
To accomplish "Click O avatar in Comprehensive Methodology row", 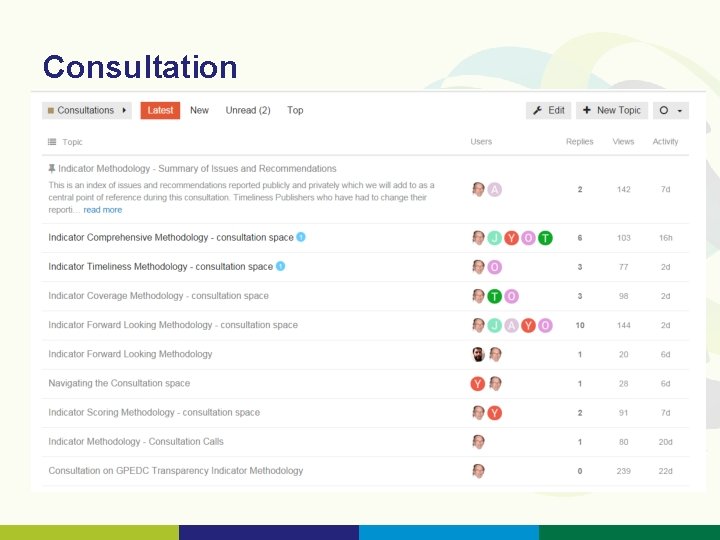I will click(x=529, y=238).
